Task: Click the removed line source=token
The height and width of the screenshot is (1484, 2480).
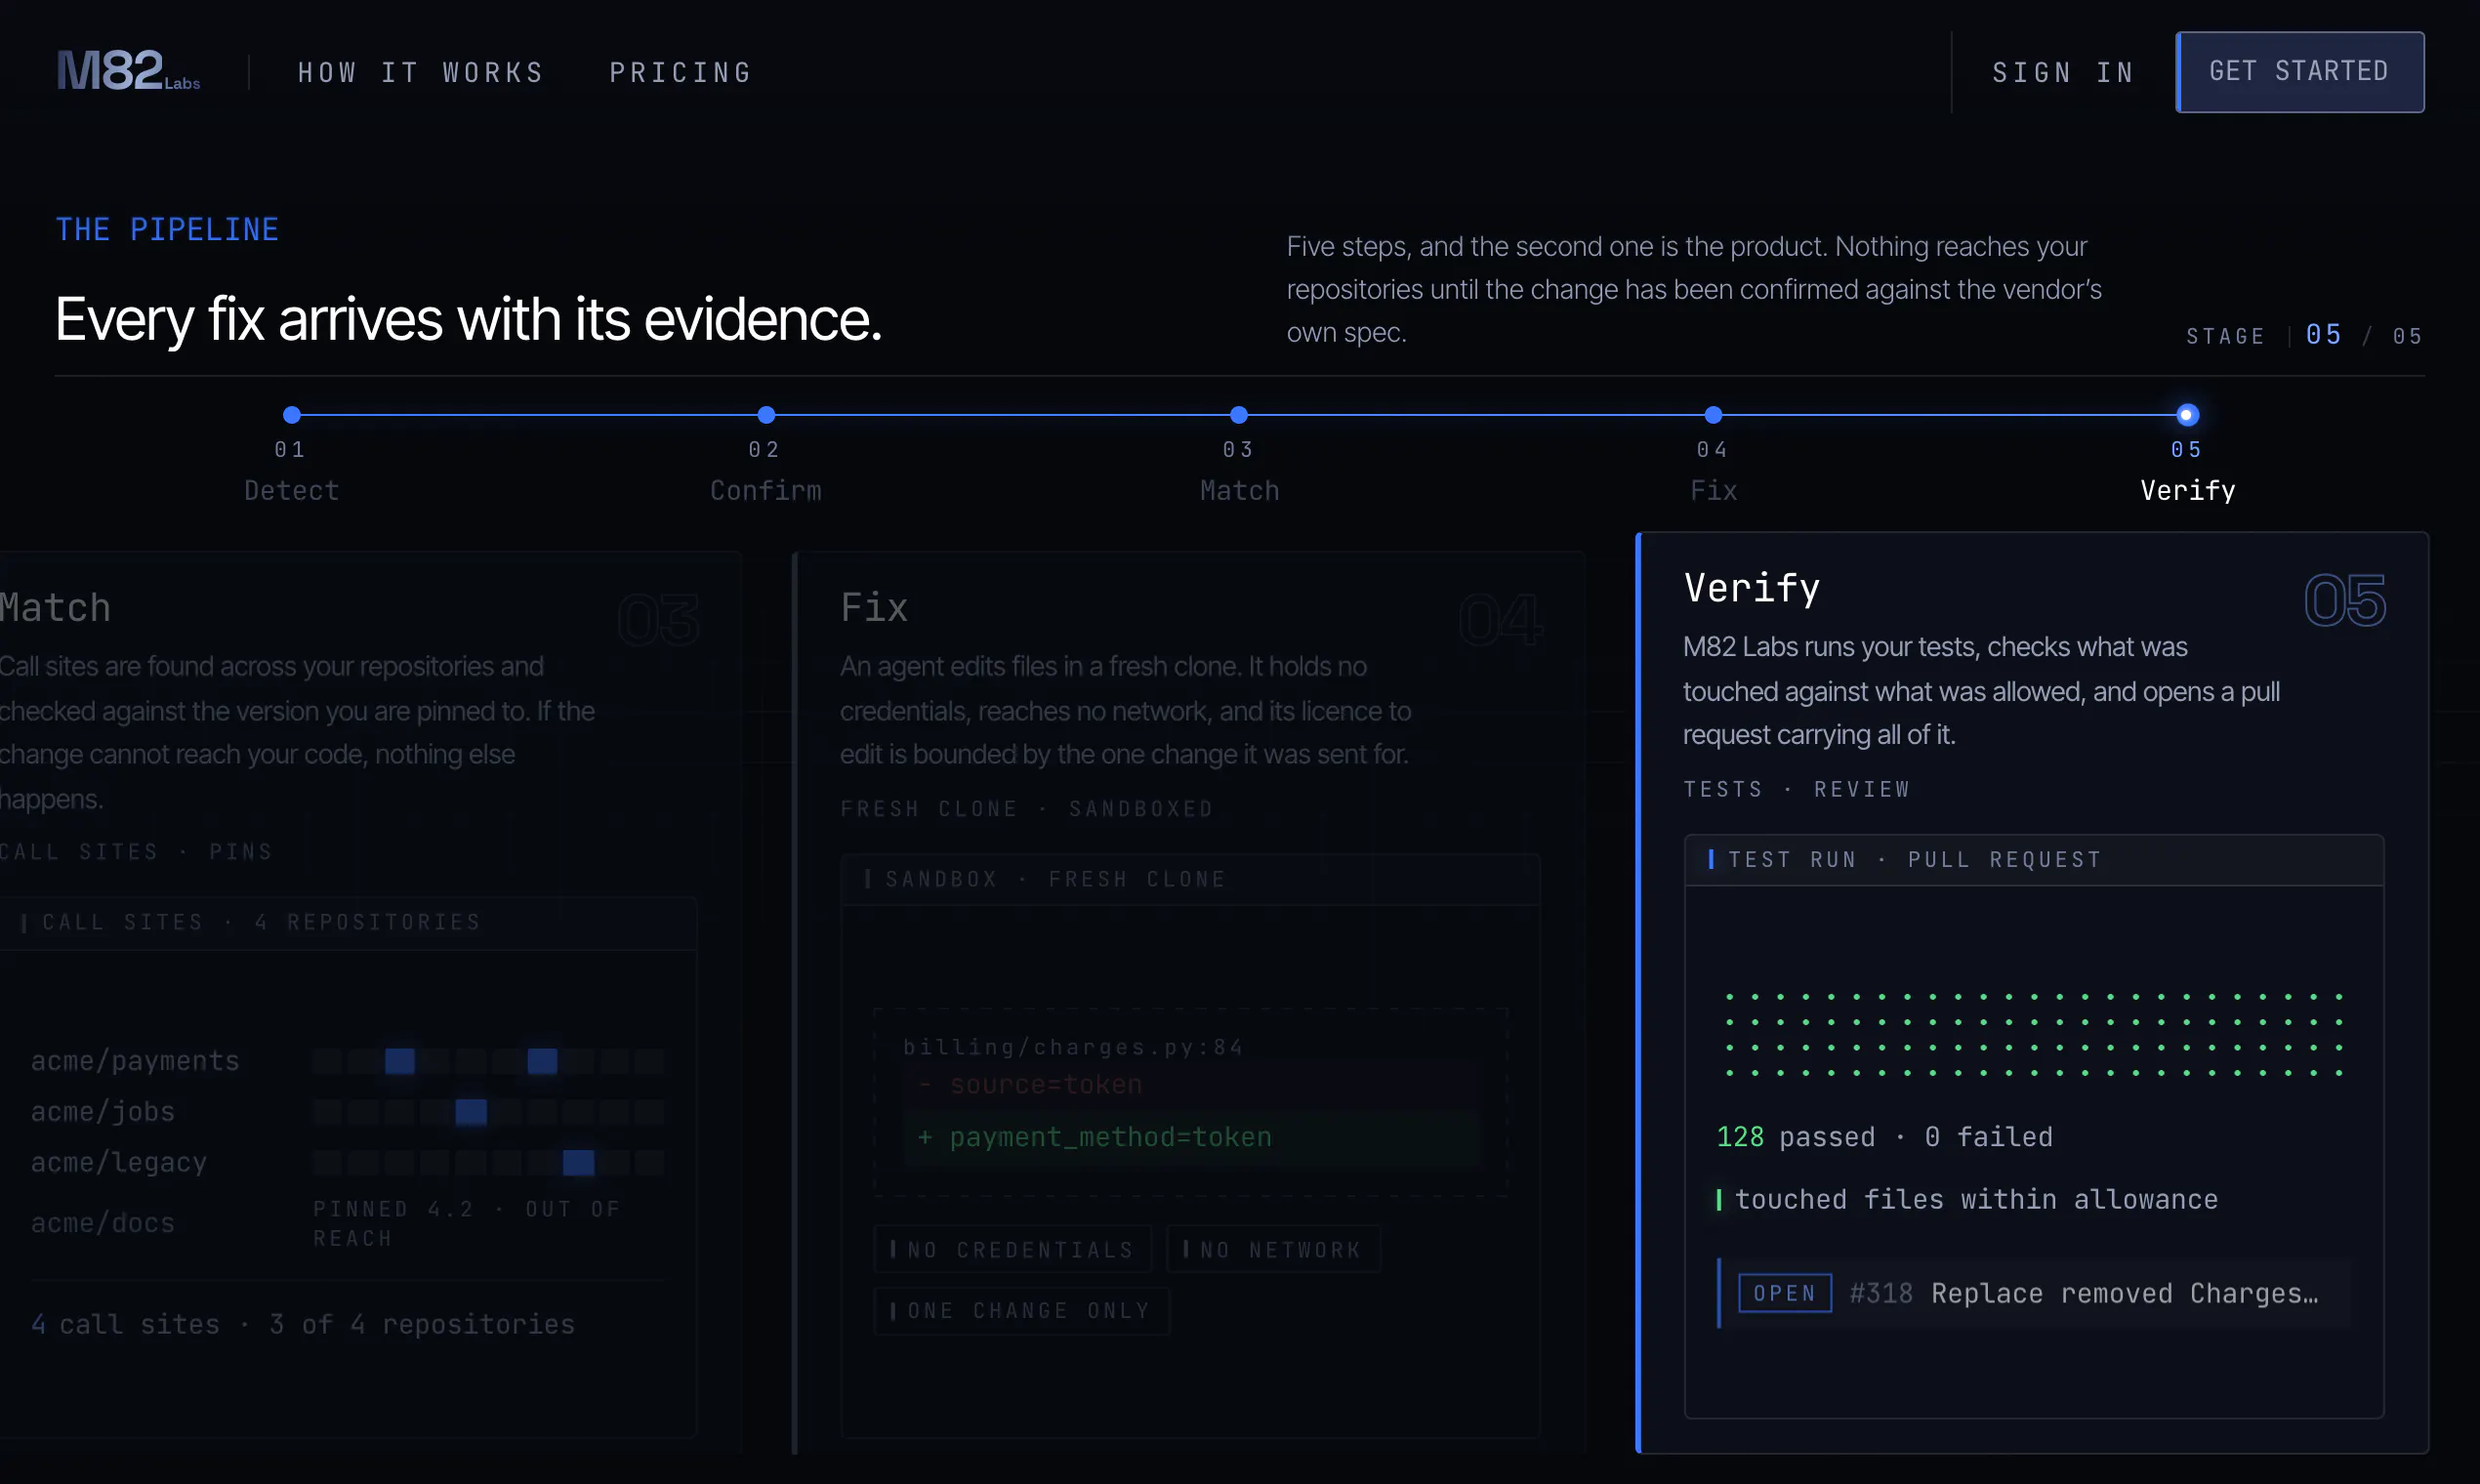Action: tap(1190, 1084)
